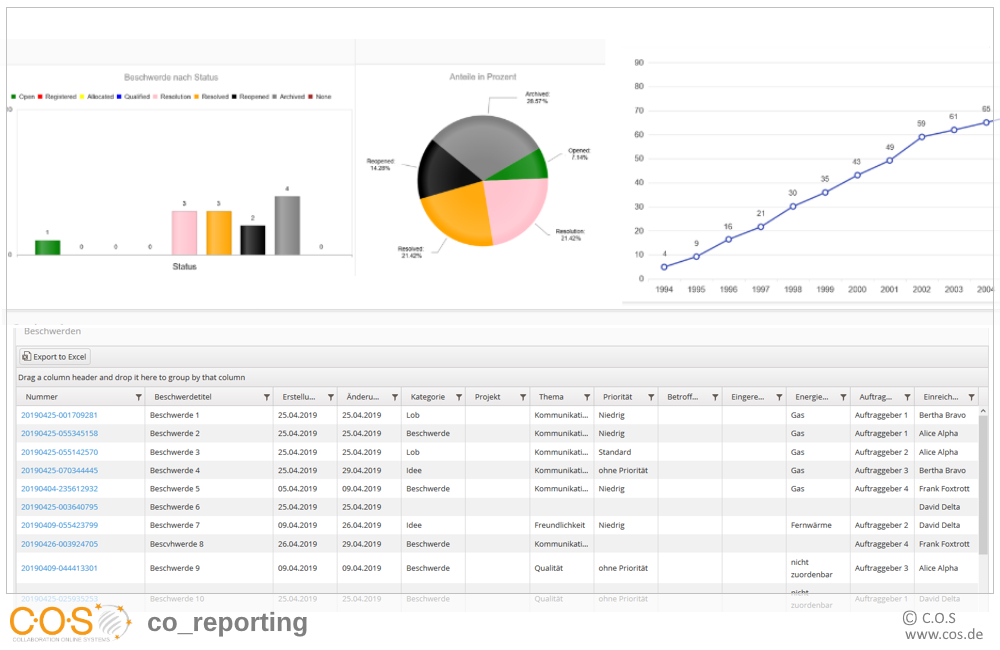Click Export to Excel button
This screenshot has width=1000, height=650.
coord(54,357)
